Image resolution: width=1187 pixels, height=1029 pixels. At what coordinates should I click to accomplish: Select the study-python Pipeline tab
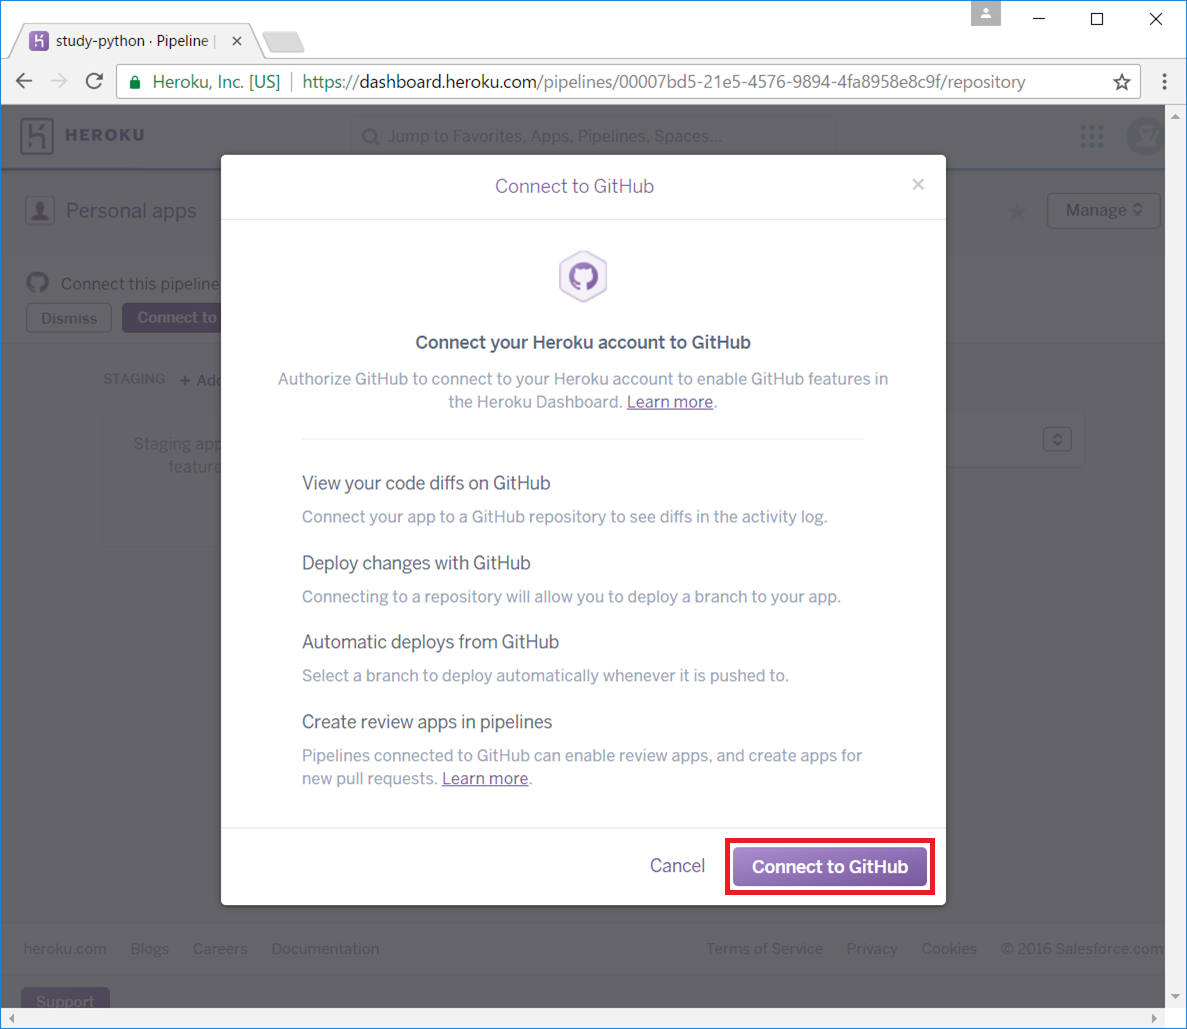pos(130,41)
